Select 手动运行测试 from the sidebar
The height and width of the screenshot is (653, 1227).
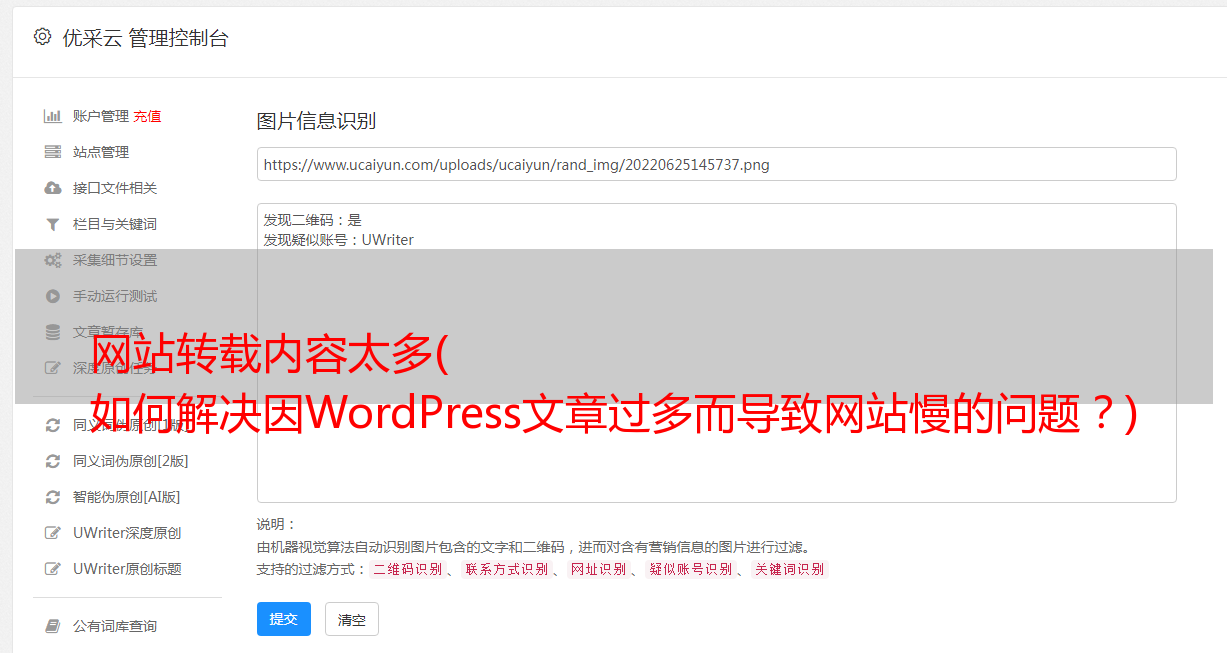(x=115, y=296)
